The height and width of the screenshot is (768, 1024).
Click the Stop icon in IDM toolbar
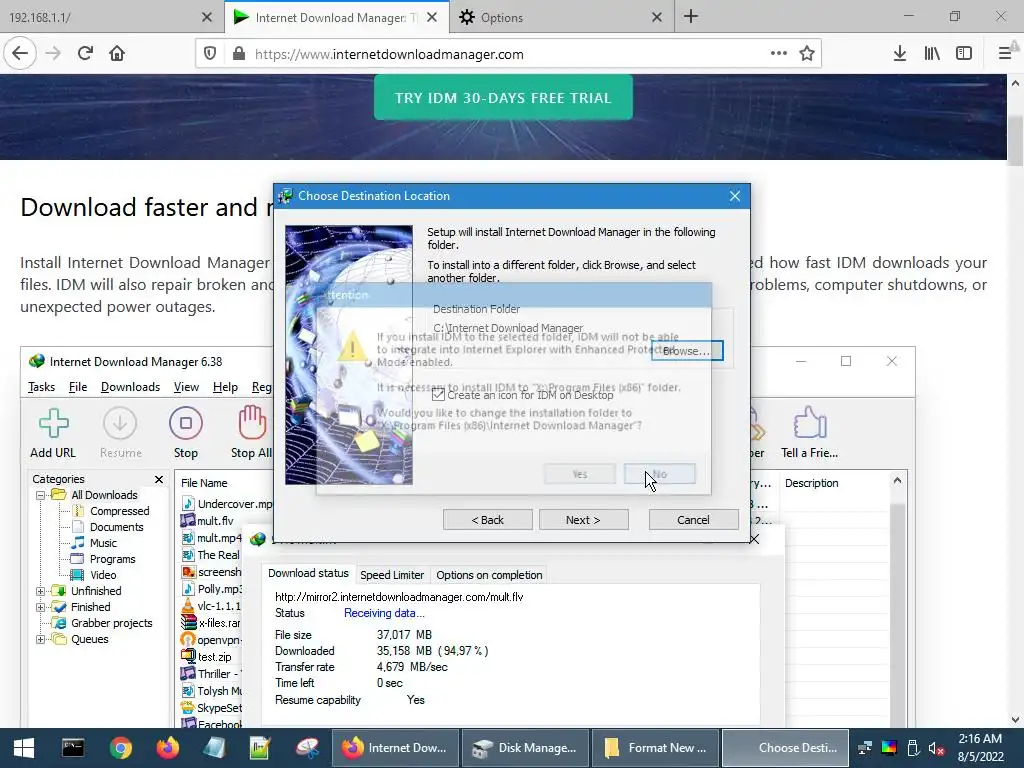(185, 424)
